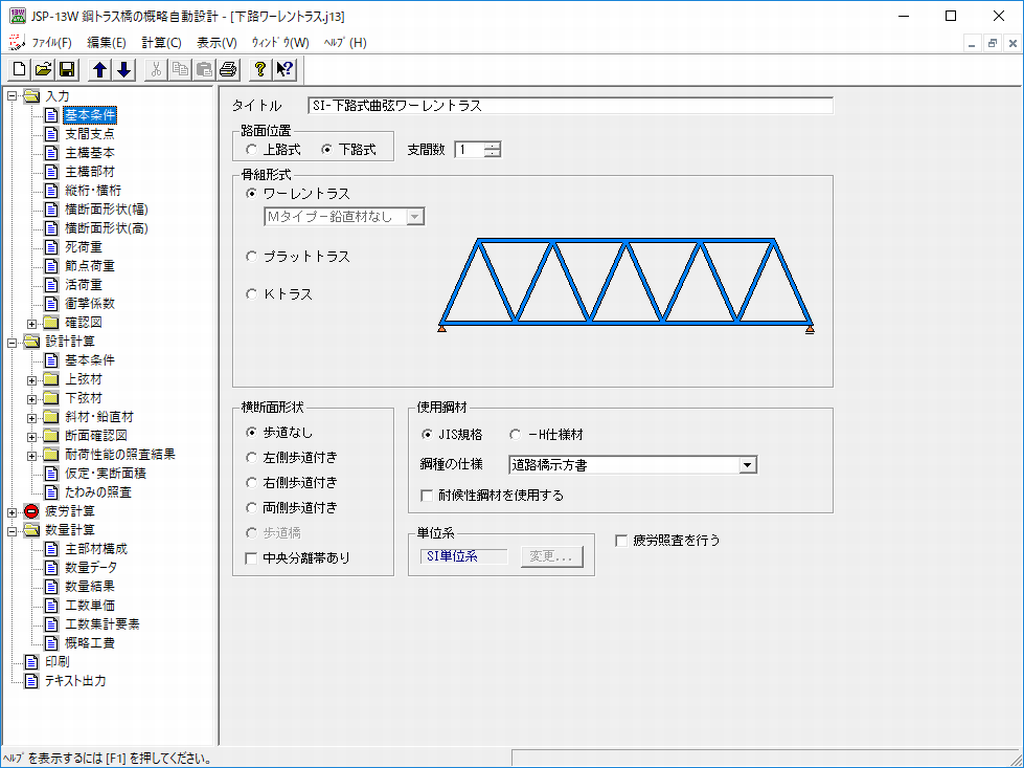This screenshot has width=1024, height=768.
Task: Click the blue down arrow toolbar icon
Action: coord(123,69)
